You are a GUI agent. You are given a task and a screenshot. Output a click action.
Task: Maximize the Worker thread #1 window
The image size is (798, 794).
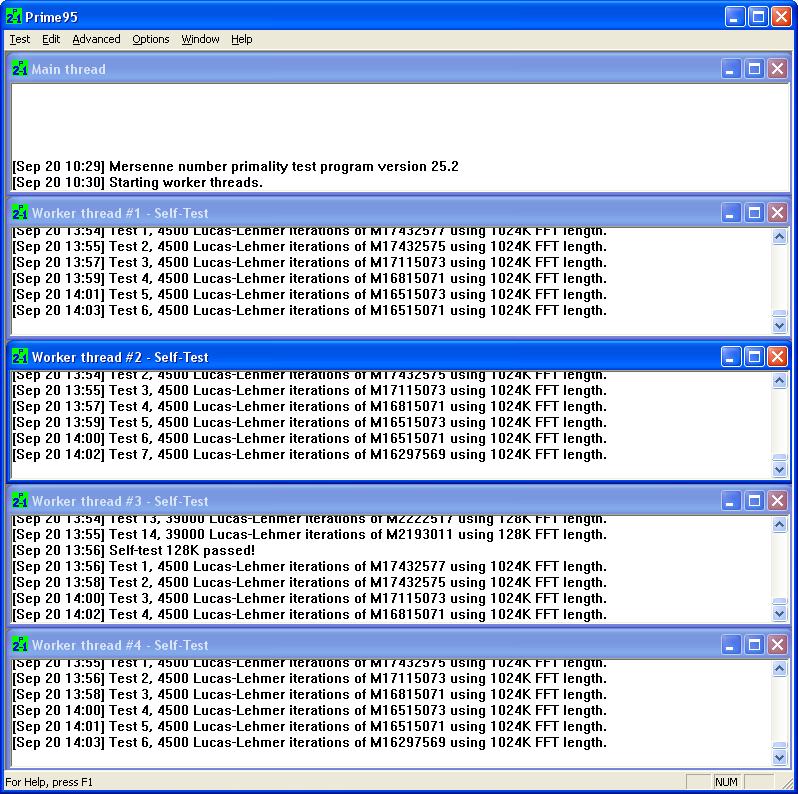(x=754, y=213)
